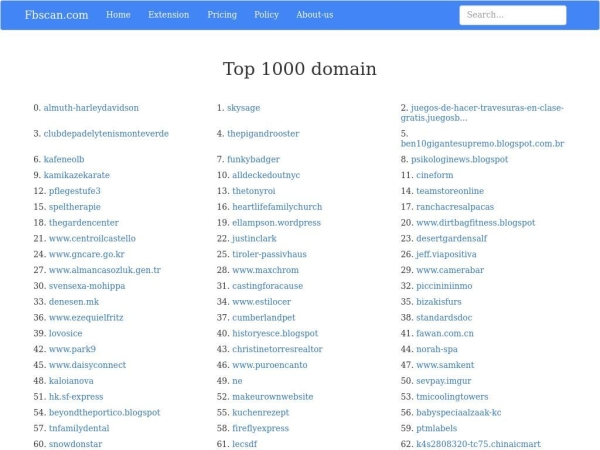Visit the alldeckedoutnyc entry

point(266,175)
